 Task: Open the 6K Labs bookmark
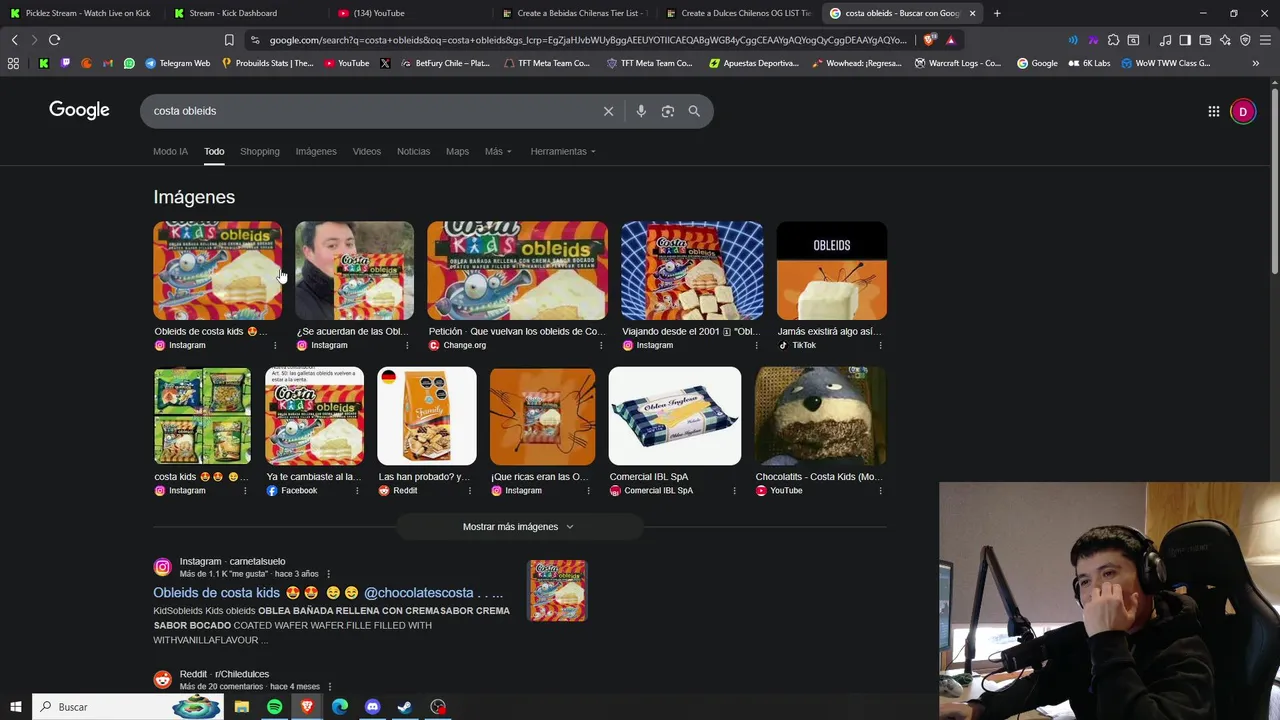tap(1091, 63)
